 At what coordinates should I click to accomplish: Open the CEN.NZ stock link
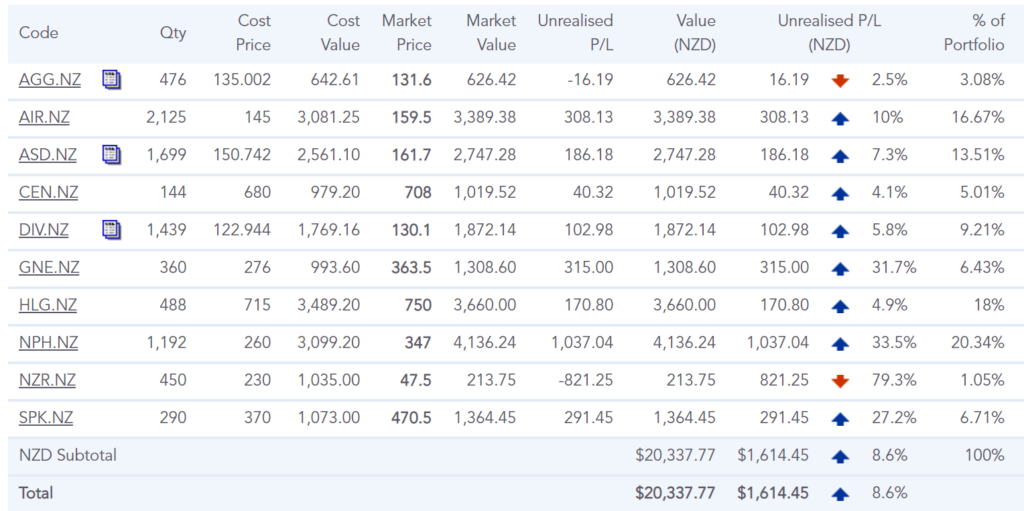[46, 193]
